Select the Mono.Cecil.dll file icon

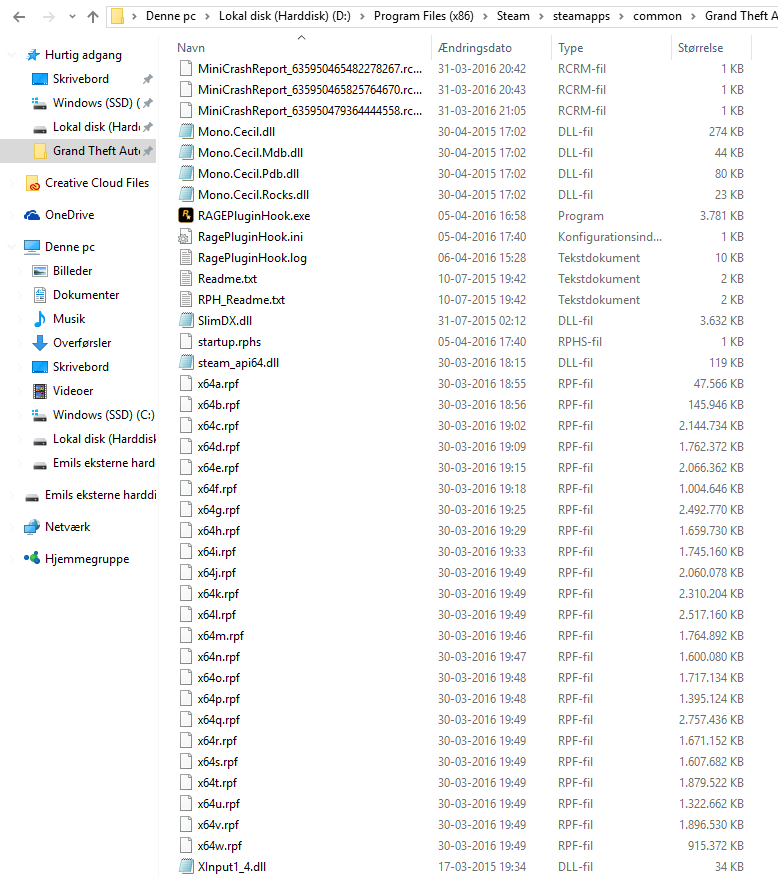tap(186, 132)
